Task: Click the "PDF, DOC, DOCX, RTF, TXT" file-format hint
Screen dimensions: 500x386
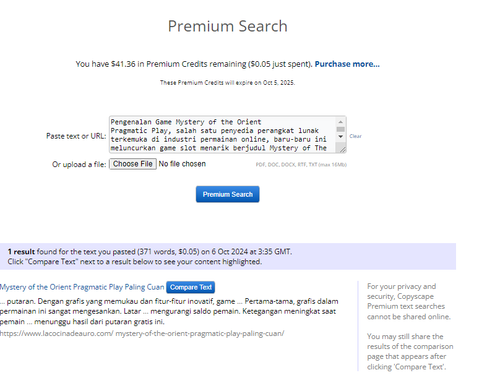Action: coord(301,165)
